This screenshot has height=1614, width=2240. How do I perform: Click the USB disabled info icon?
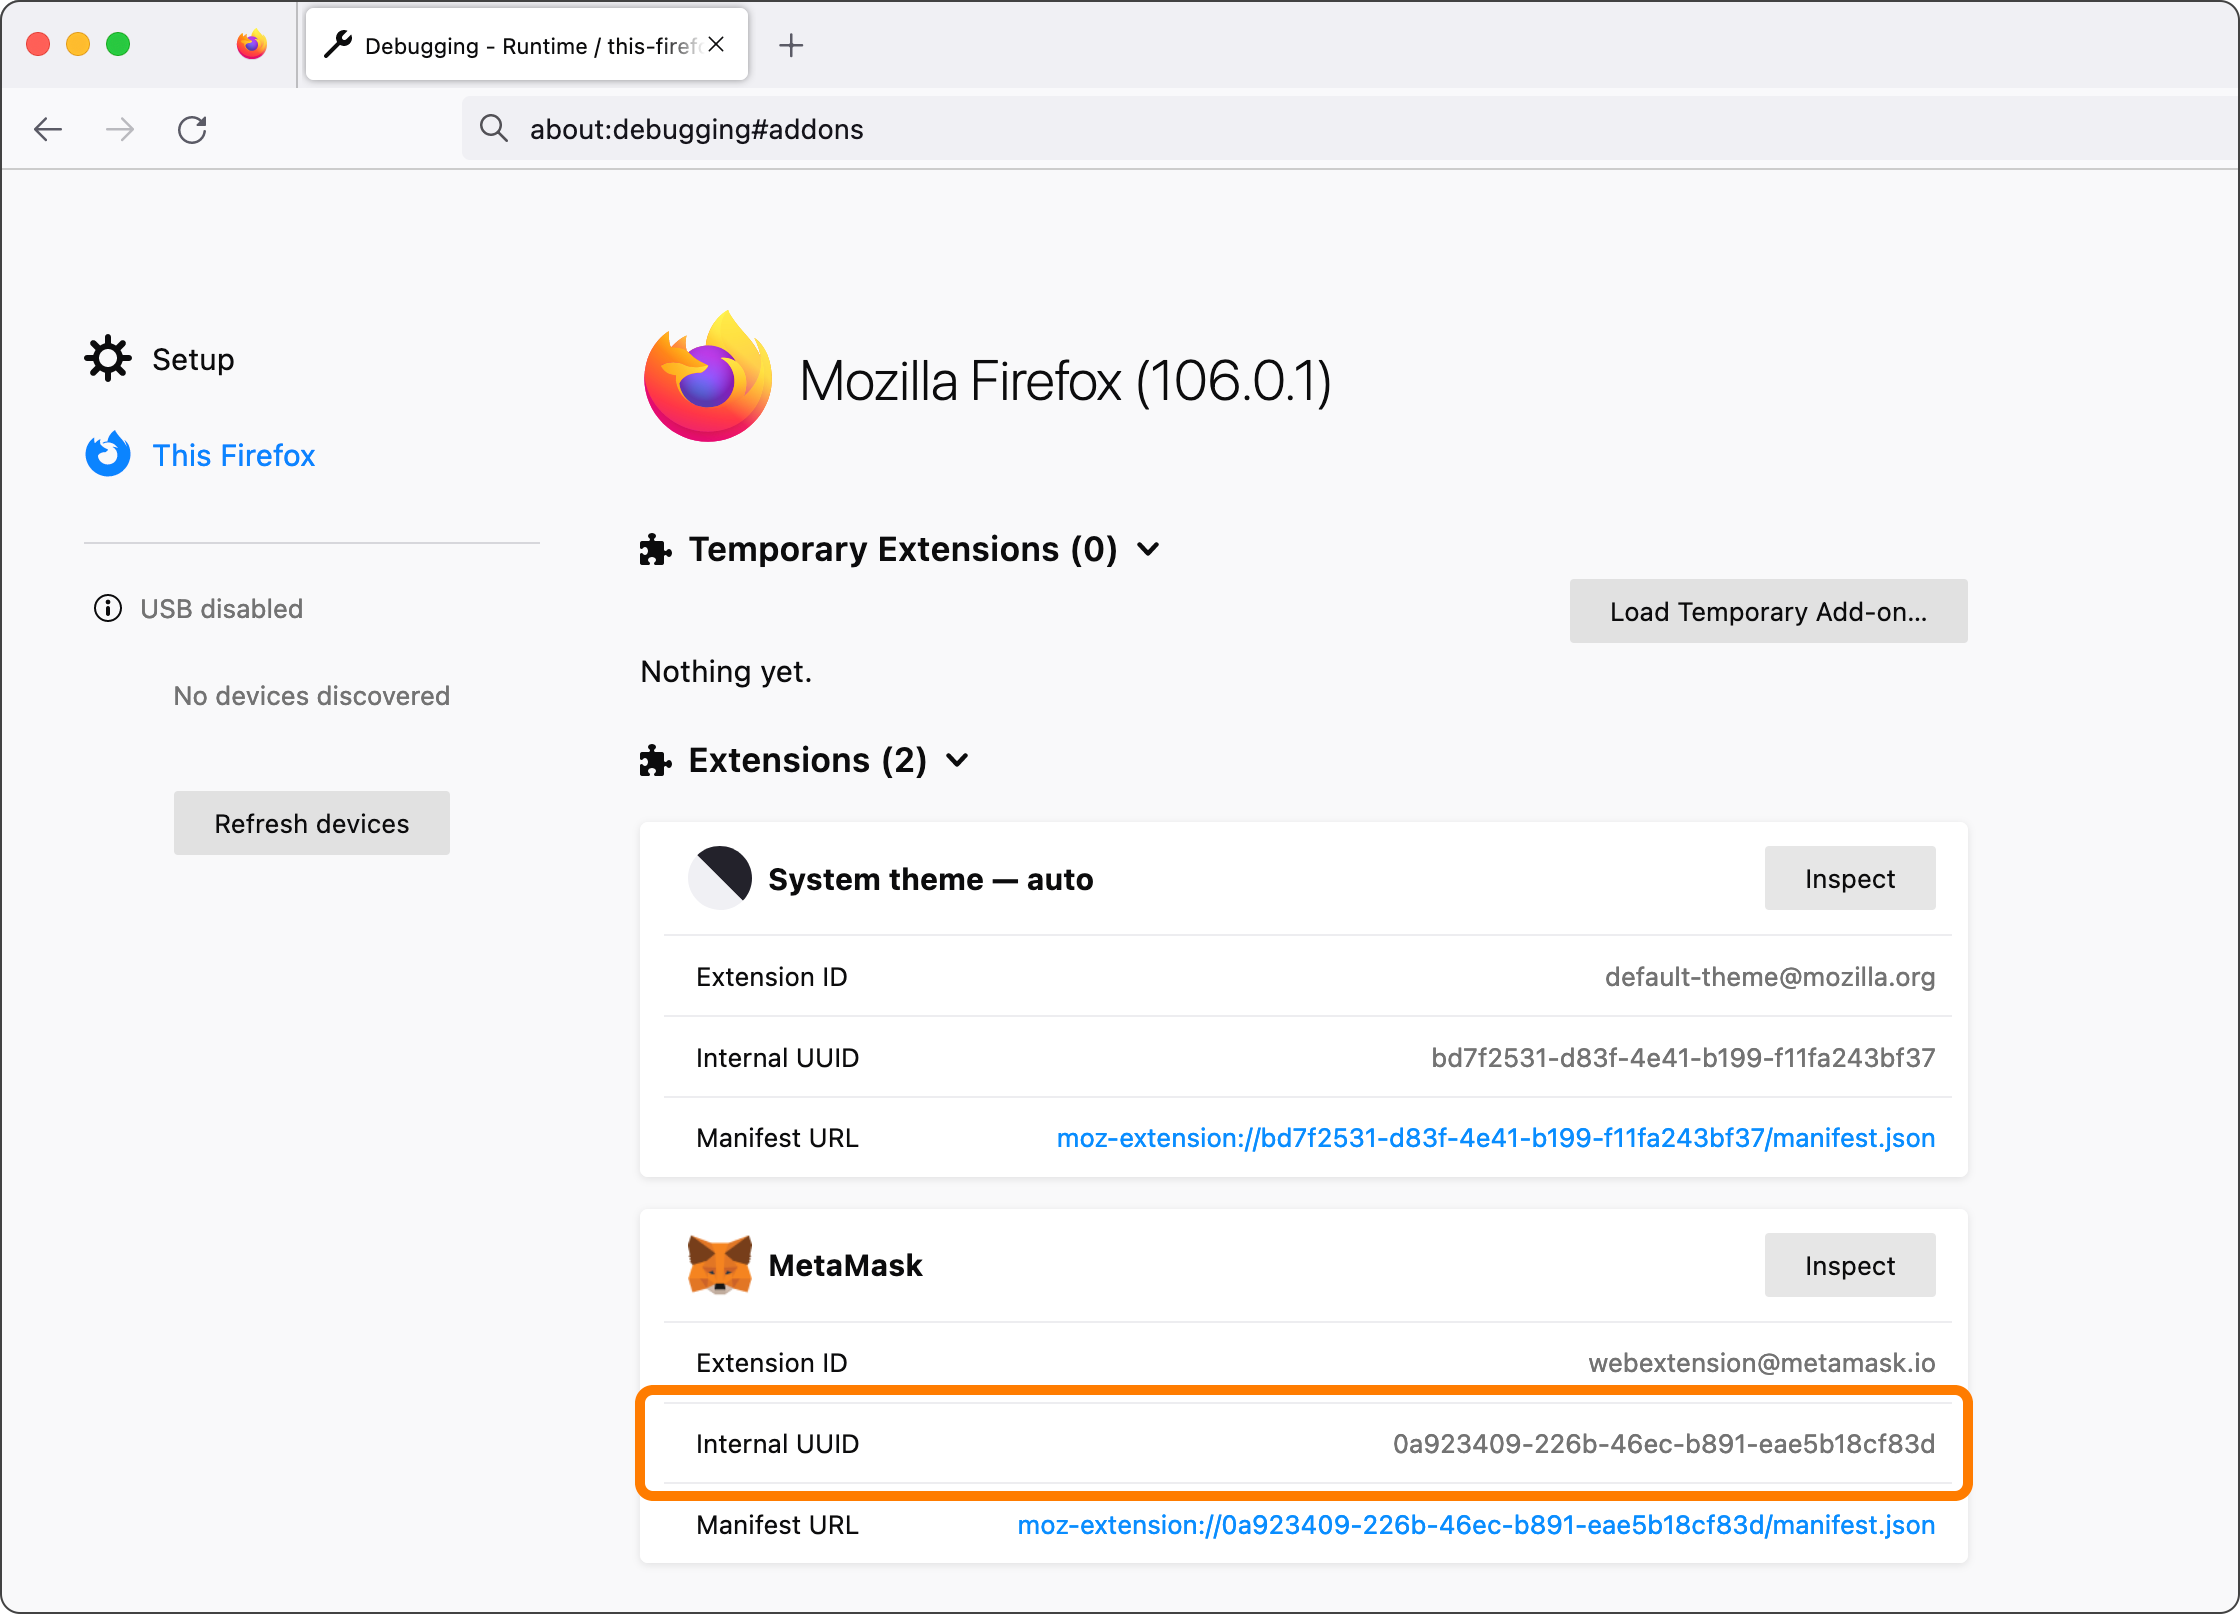tap(108, 608)
